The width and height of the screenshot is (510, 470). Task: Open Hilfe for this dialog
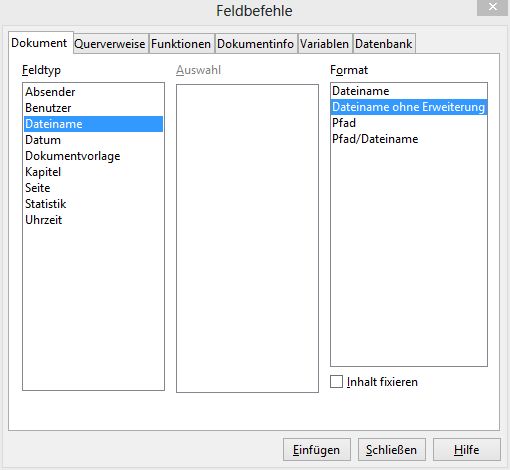[x=467, y=450]
